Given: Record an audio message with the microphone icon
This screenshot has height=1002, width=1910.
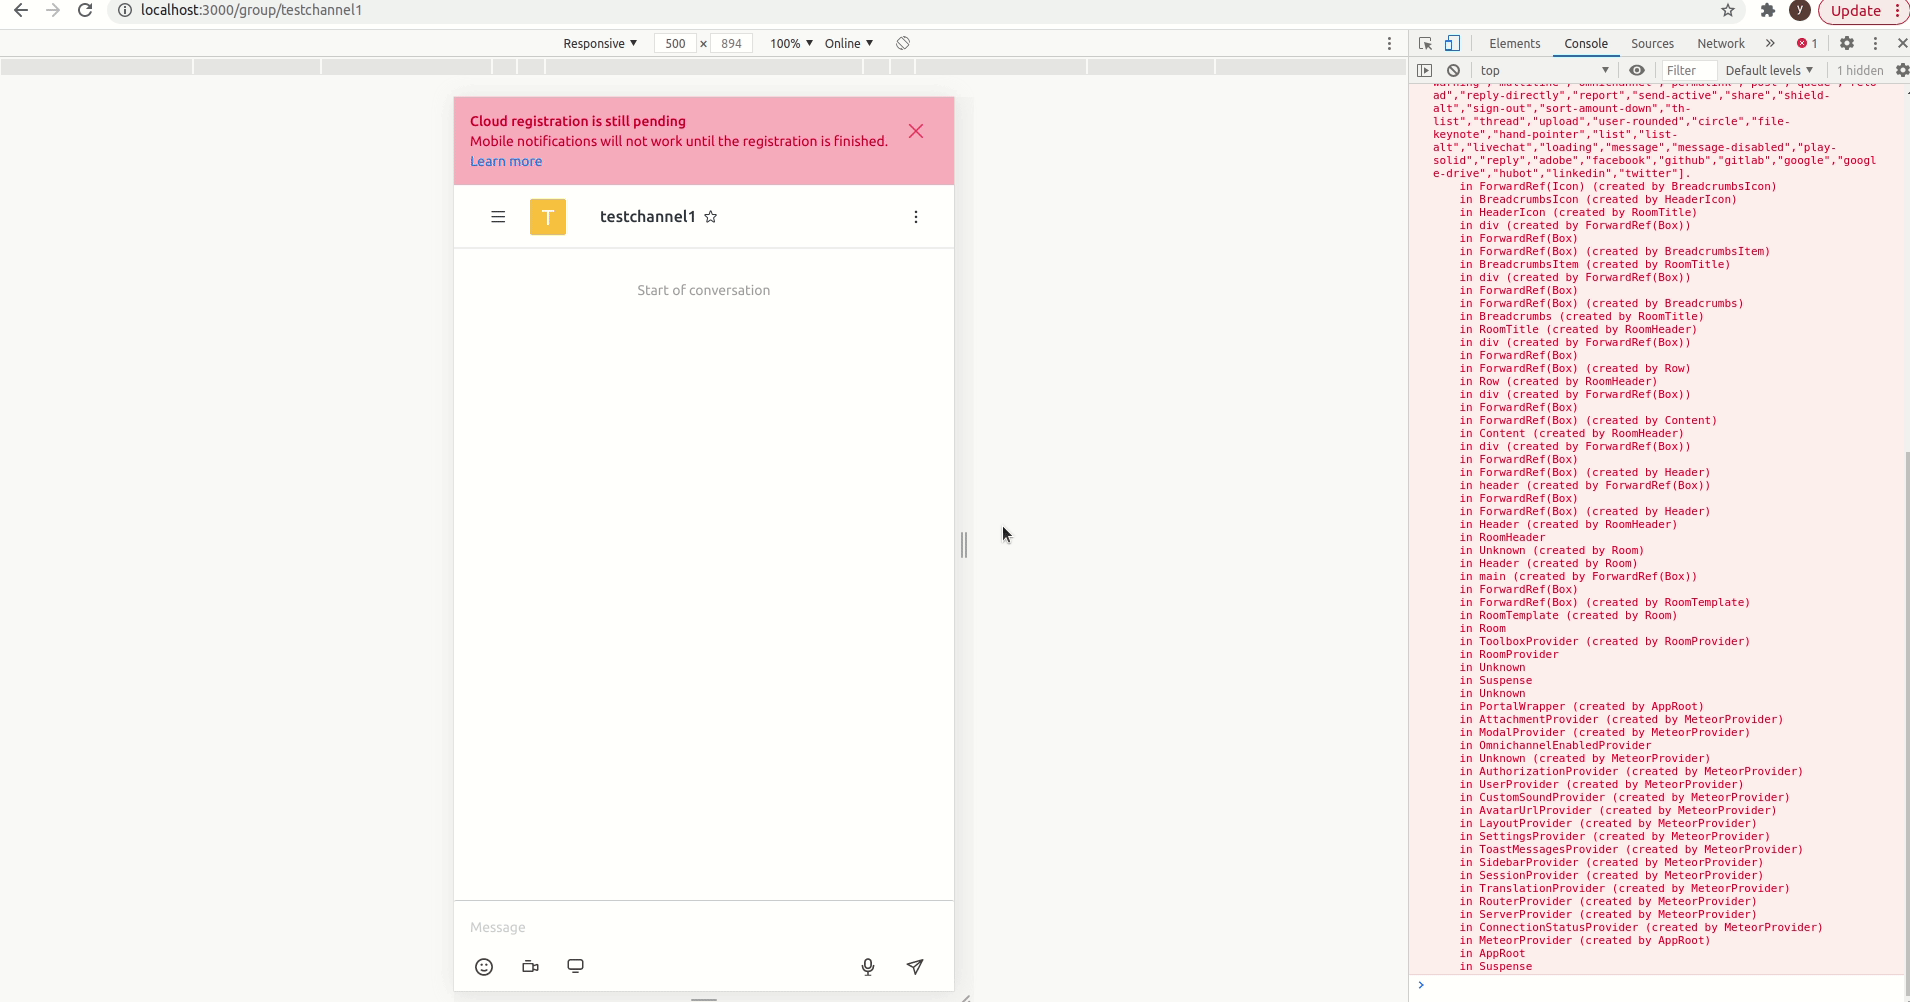Looking at the screenshot, I should point(867,967).
